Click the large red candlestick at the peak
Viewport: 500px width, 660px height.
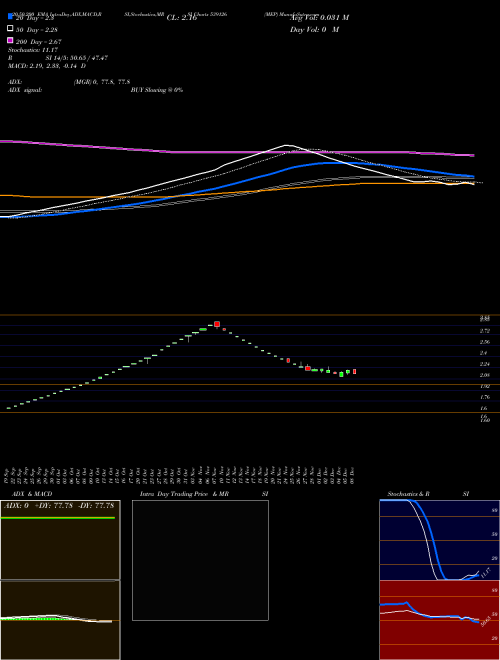click(x=217, y=324)
